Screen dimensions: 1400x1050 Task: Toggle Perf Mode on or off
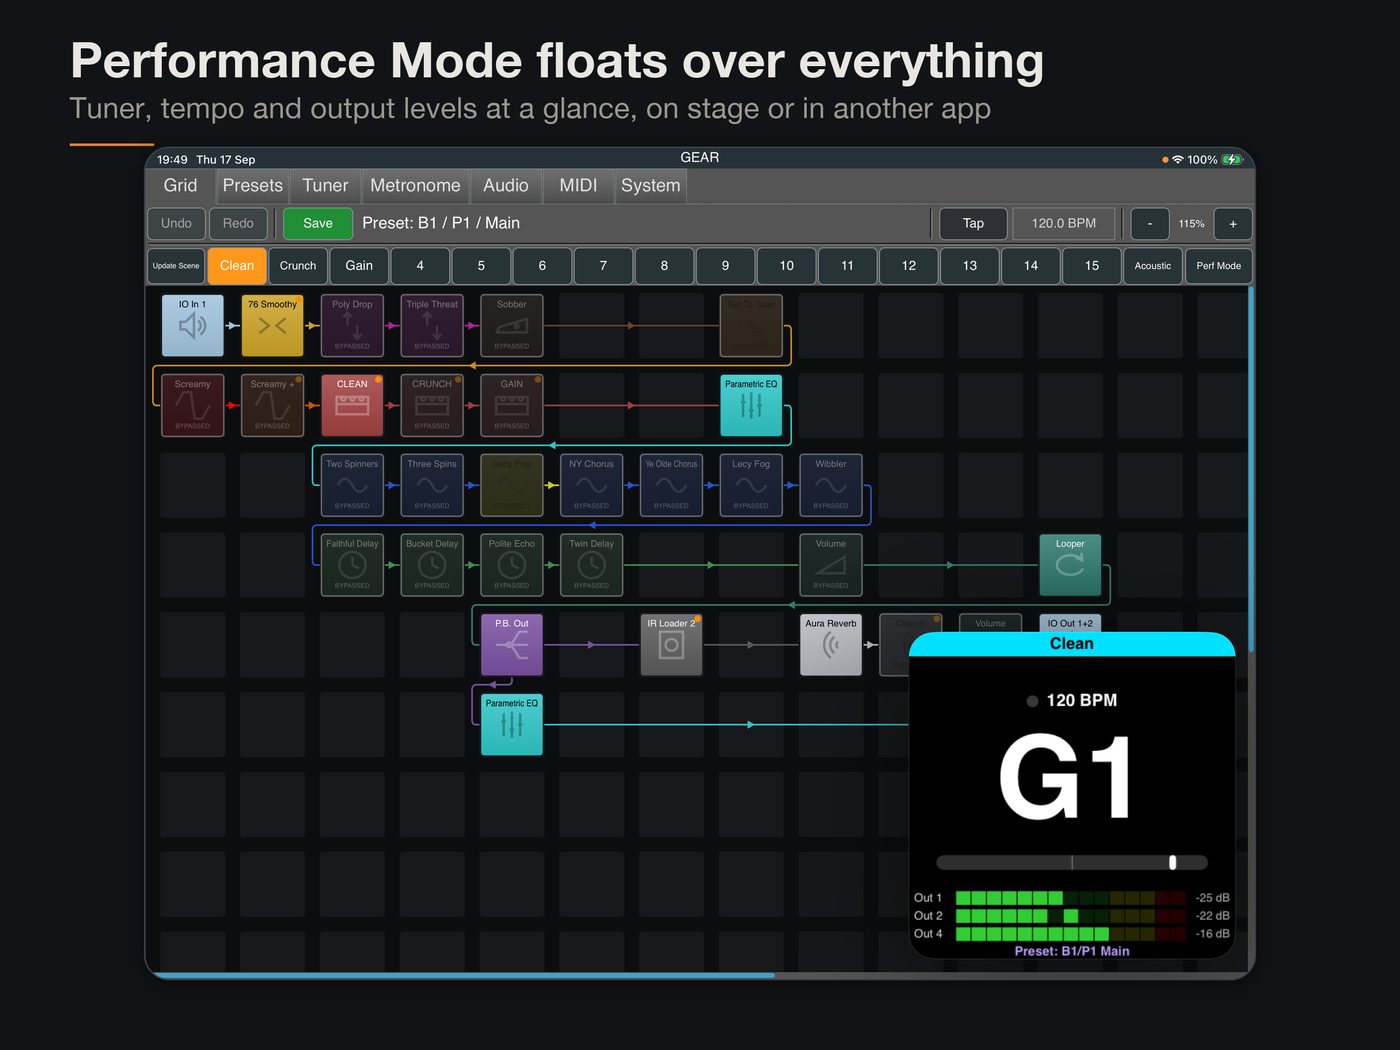pyautogui.click(x=1218, y=266)
